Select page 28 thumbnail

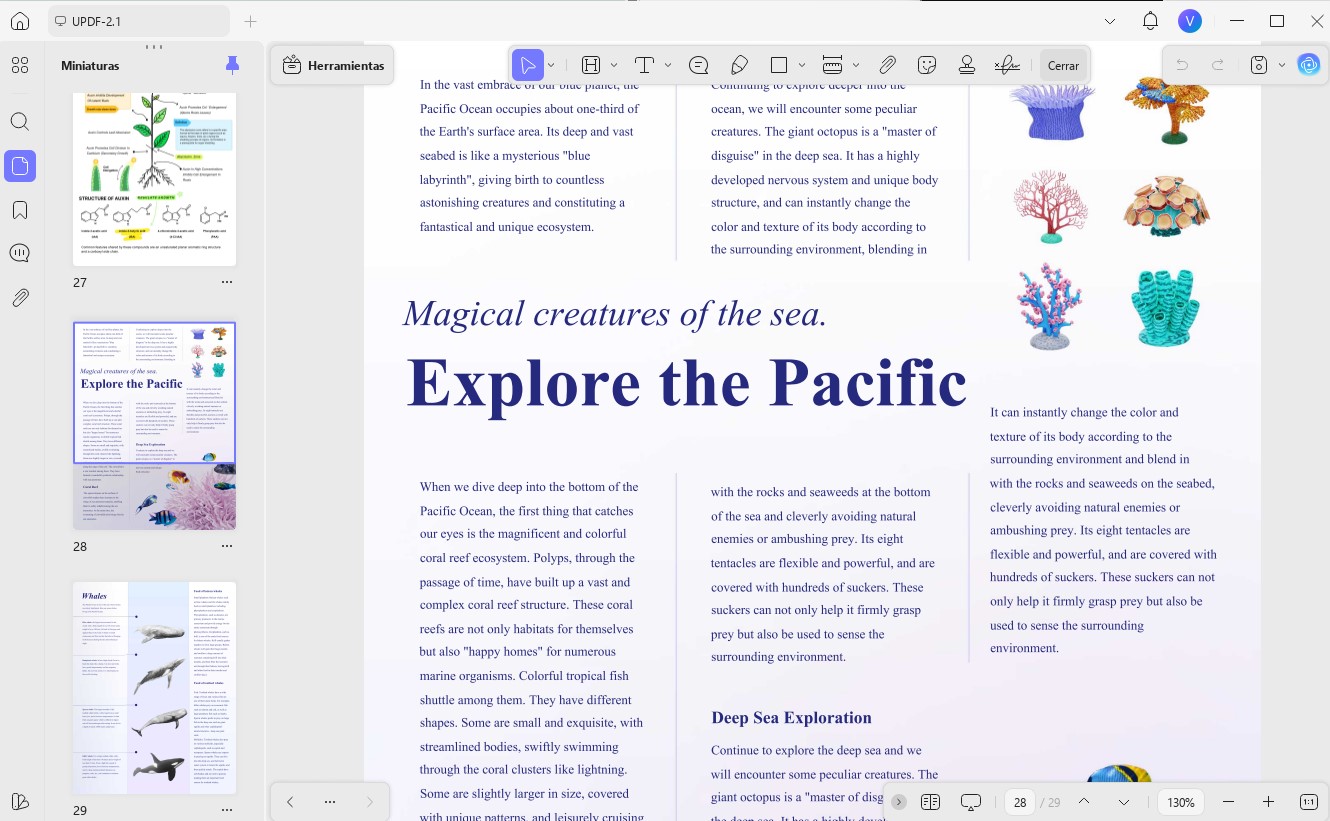[155, 426]
